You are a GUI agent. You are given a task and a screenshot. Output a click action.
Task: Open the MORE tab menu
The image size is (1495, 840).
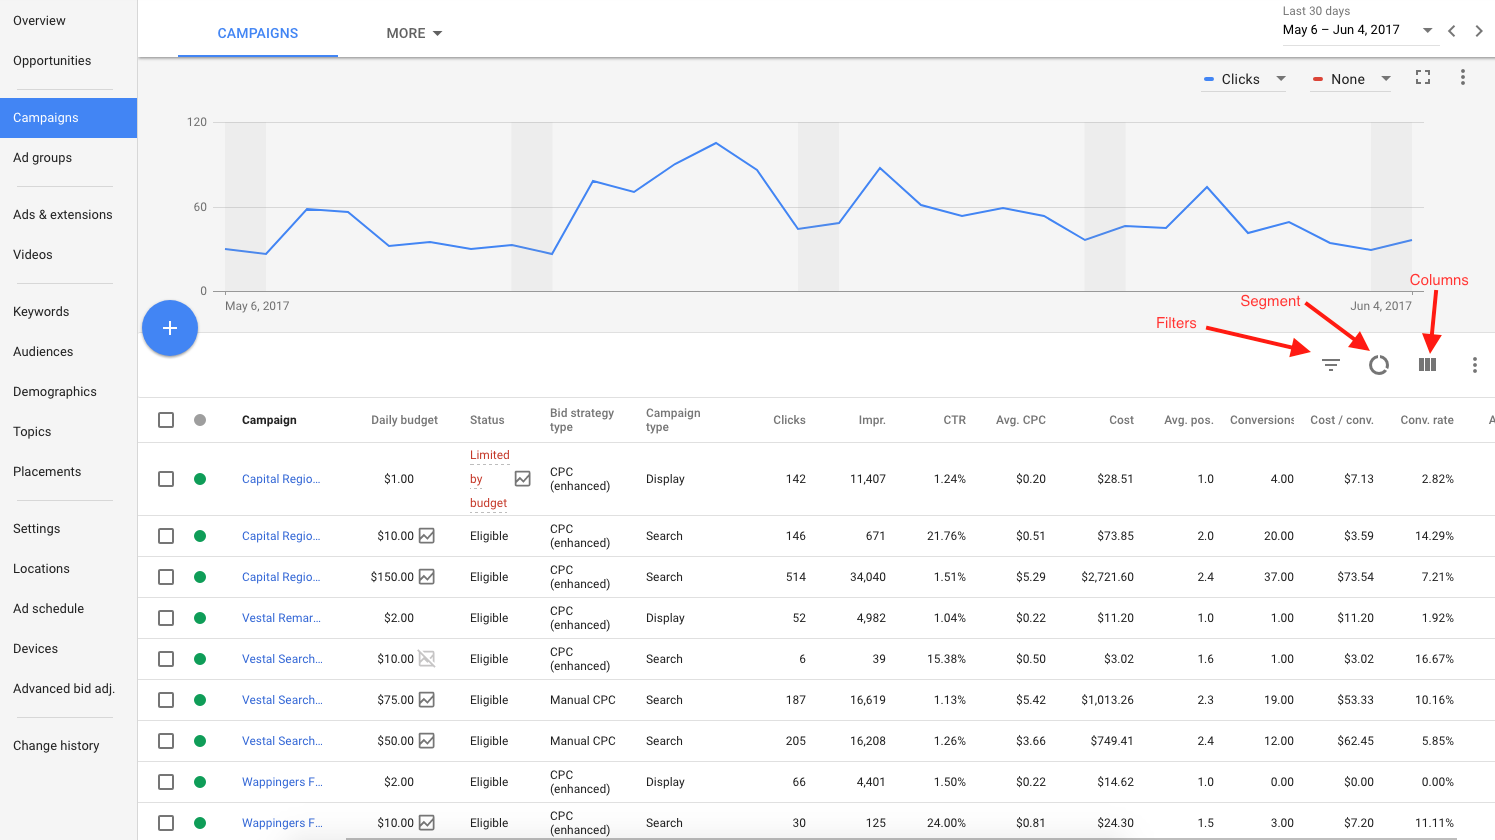(414, 33)
